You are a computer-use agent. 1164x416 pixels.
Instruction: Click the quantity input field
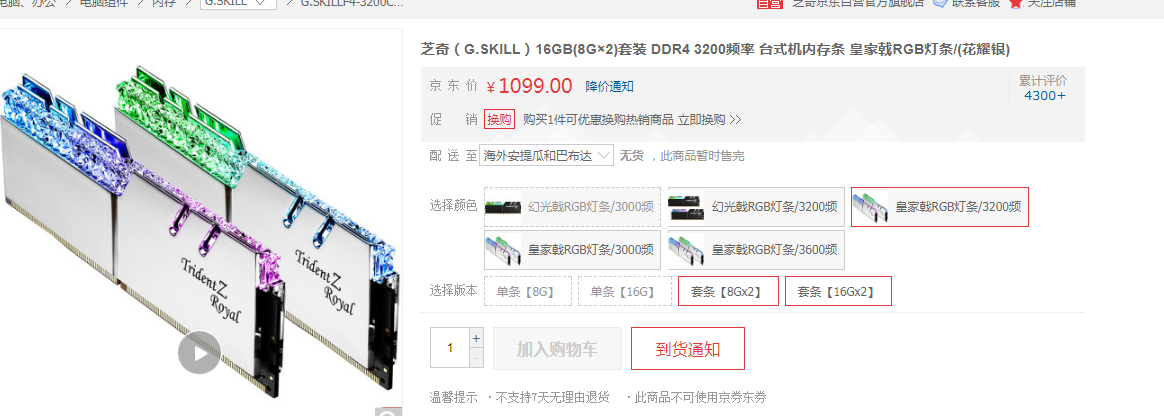(449, 348)
